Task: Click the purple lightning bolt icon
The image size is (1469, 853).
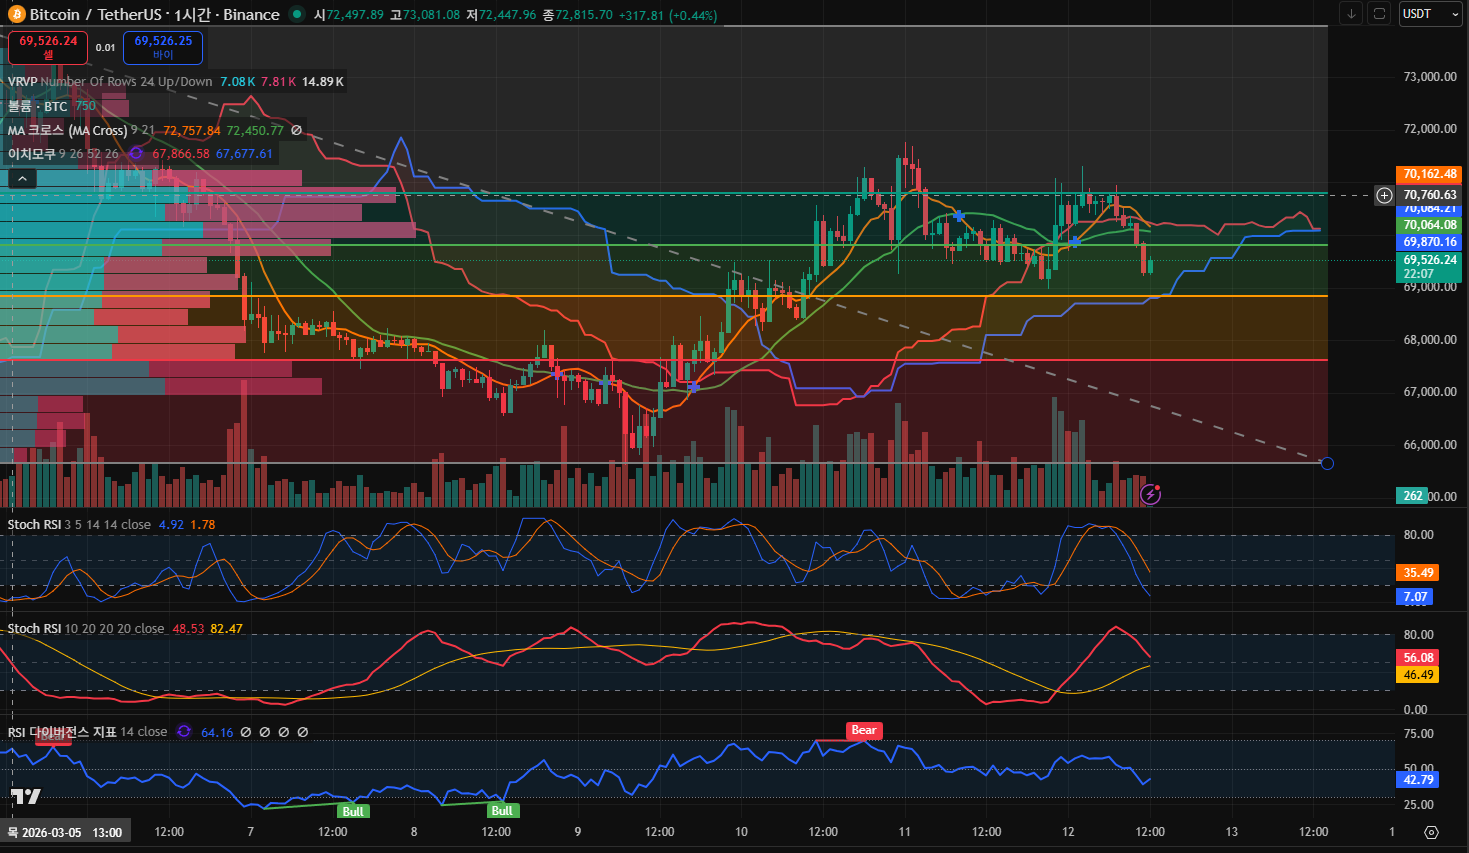Action: [1150, 494]
